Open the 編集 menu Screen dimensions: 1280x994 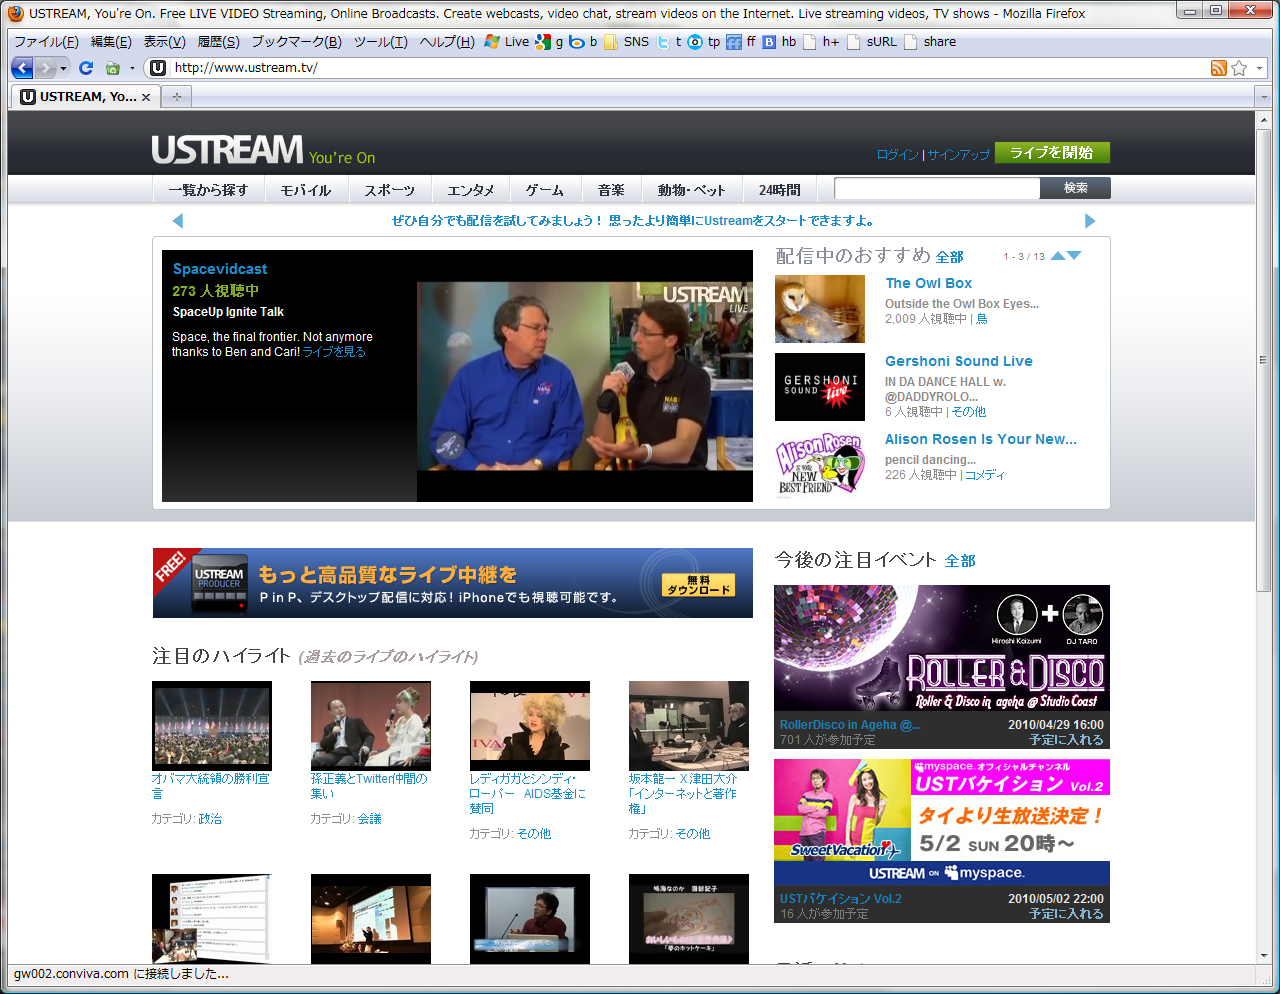click(111, 42)
